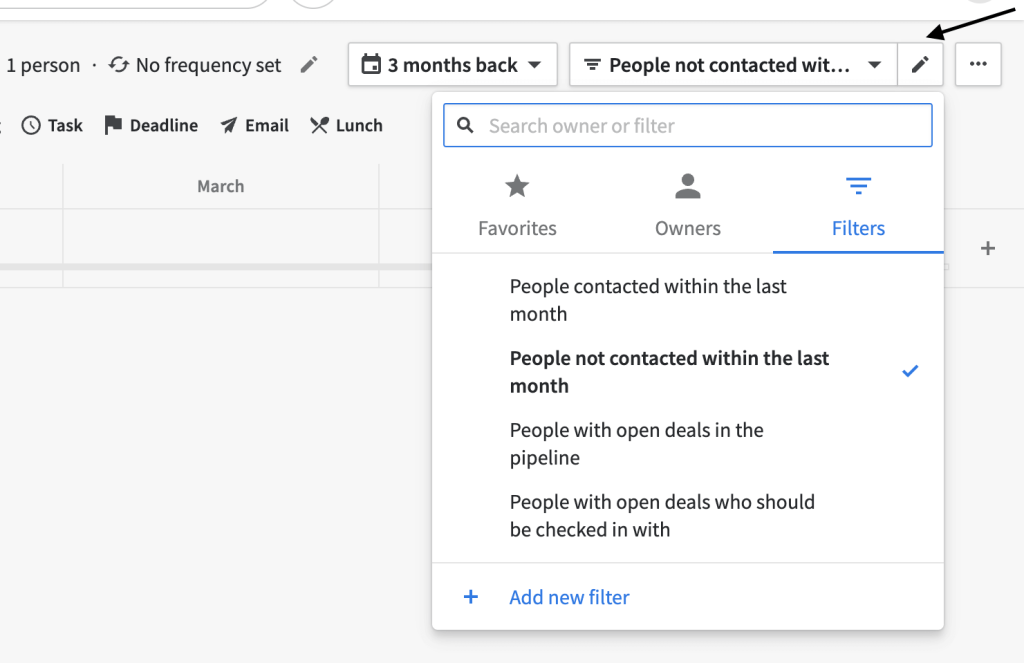Switch to the Owners tab

(687, 205)
